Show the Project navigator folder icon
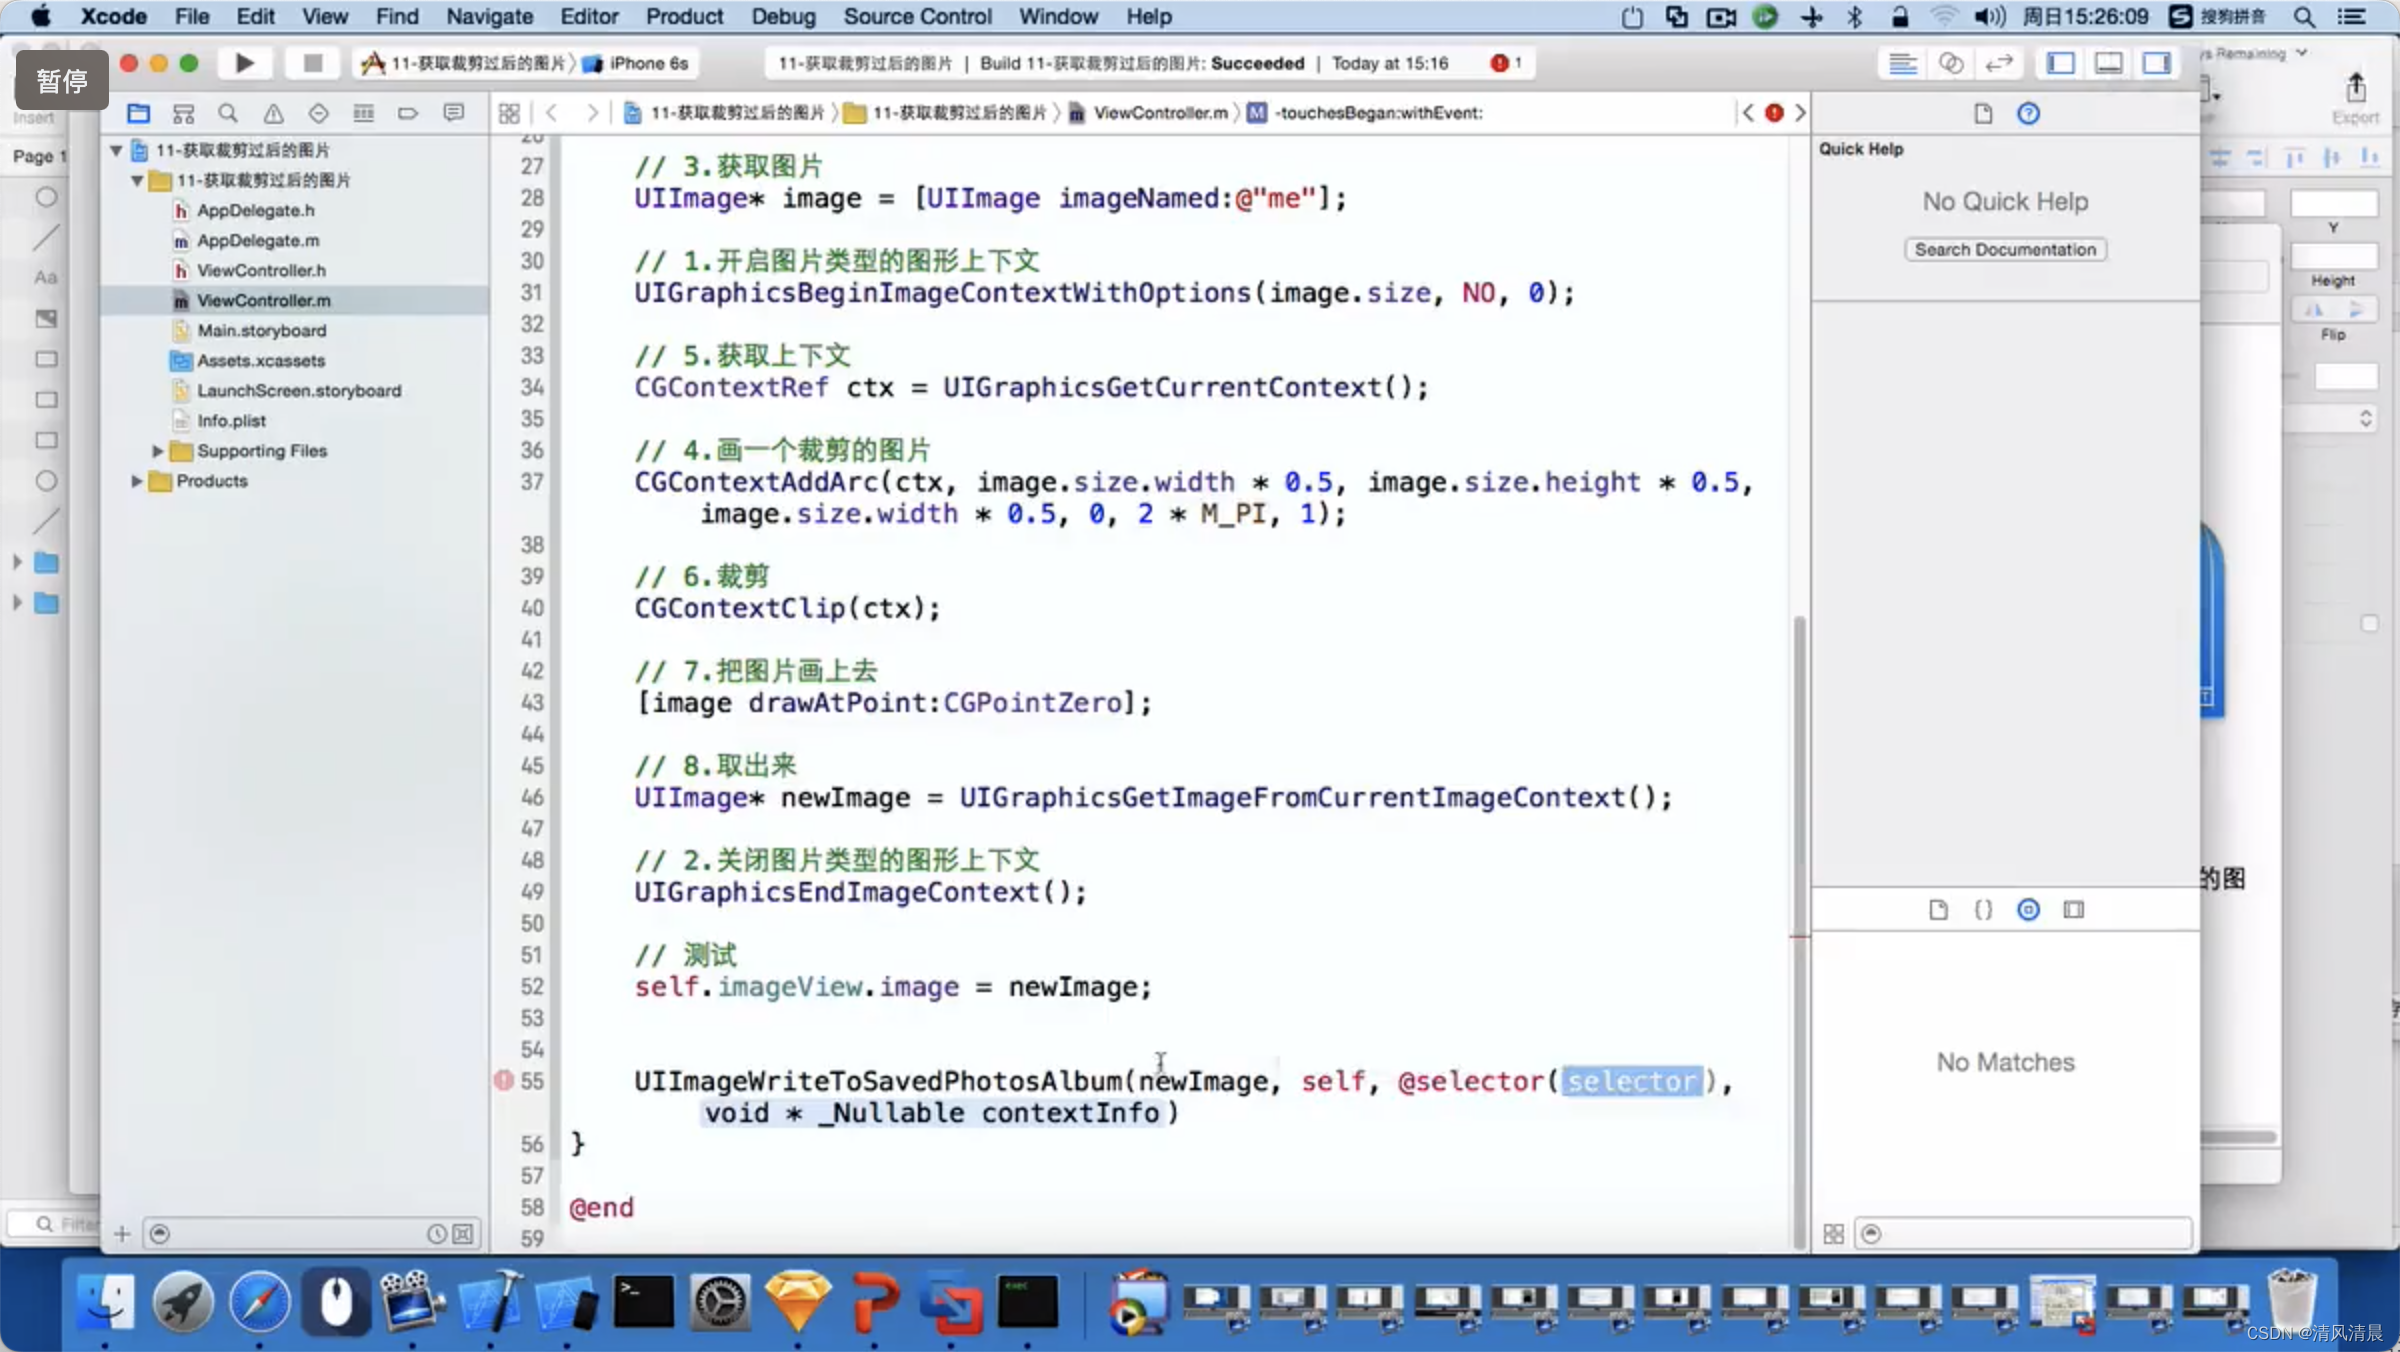Screen dimensions: 2400x1352 138,113
